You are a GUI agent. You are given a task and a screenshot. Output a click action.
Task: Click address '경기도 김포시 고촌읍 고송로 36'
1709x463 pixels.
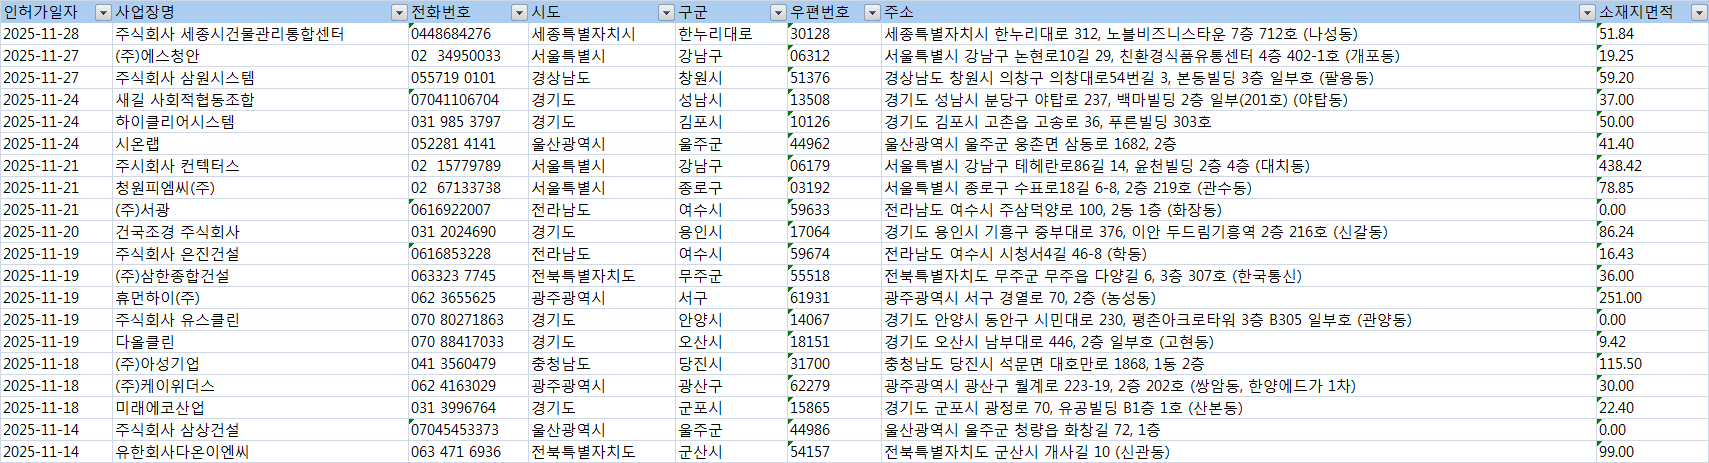tap(1239, 122)
